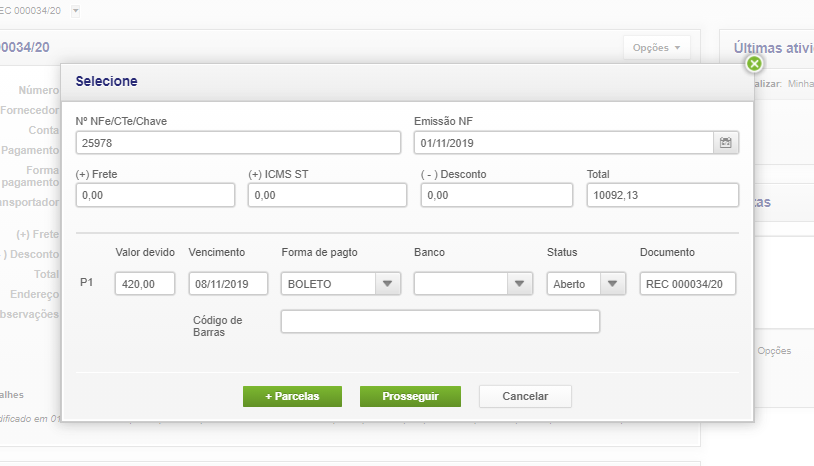Cancel the dialog using Cancelar
The image size is (814, 466).
point(525,396)
